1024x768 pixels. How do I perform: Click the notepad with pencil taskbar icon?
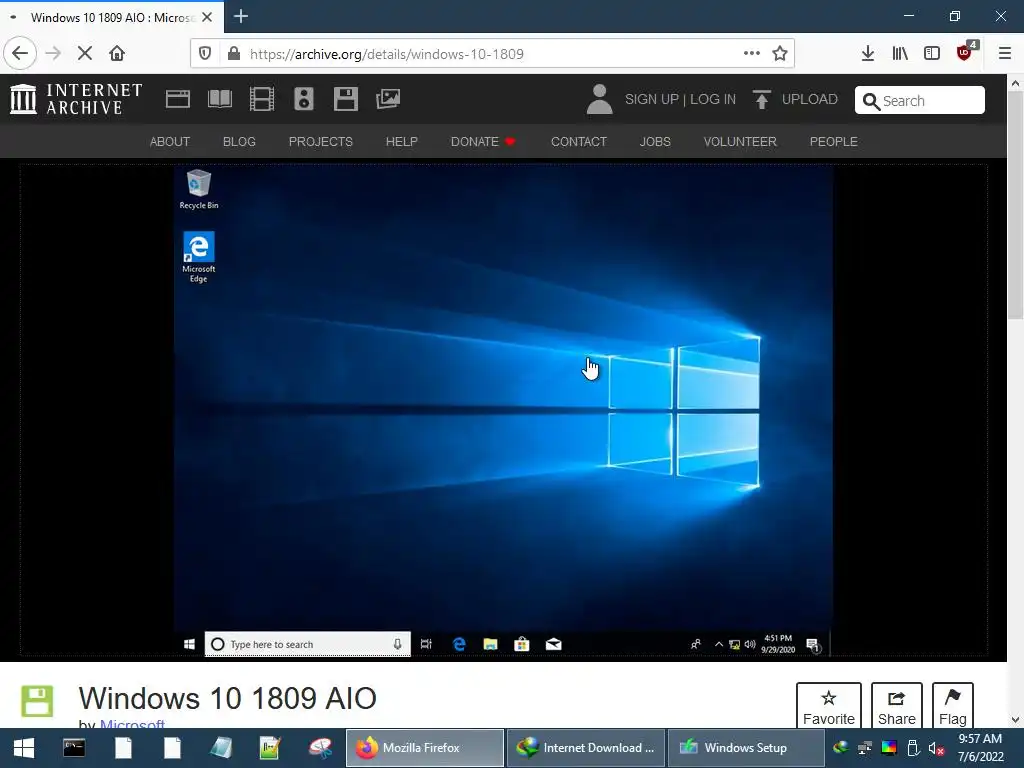[x=270, y=748]
